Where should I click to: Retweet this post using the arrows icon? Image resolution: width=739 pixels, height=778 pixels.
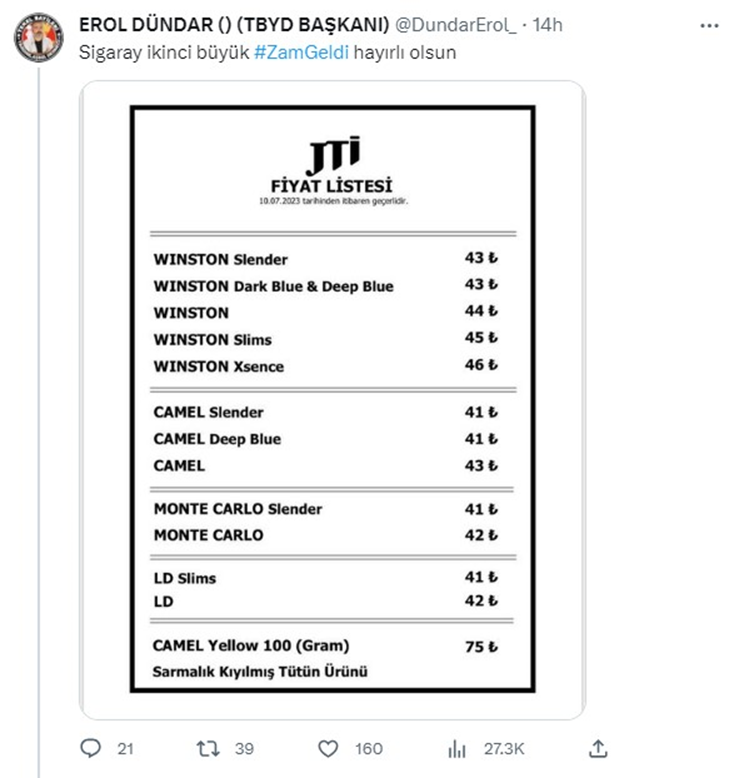tap(209, 748)
